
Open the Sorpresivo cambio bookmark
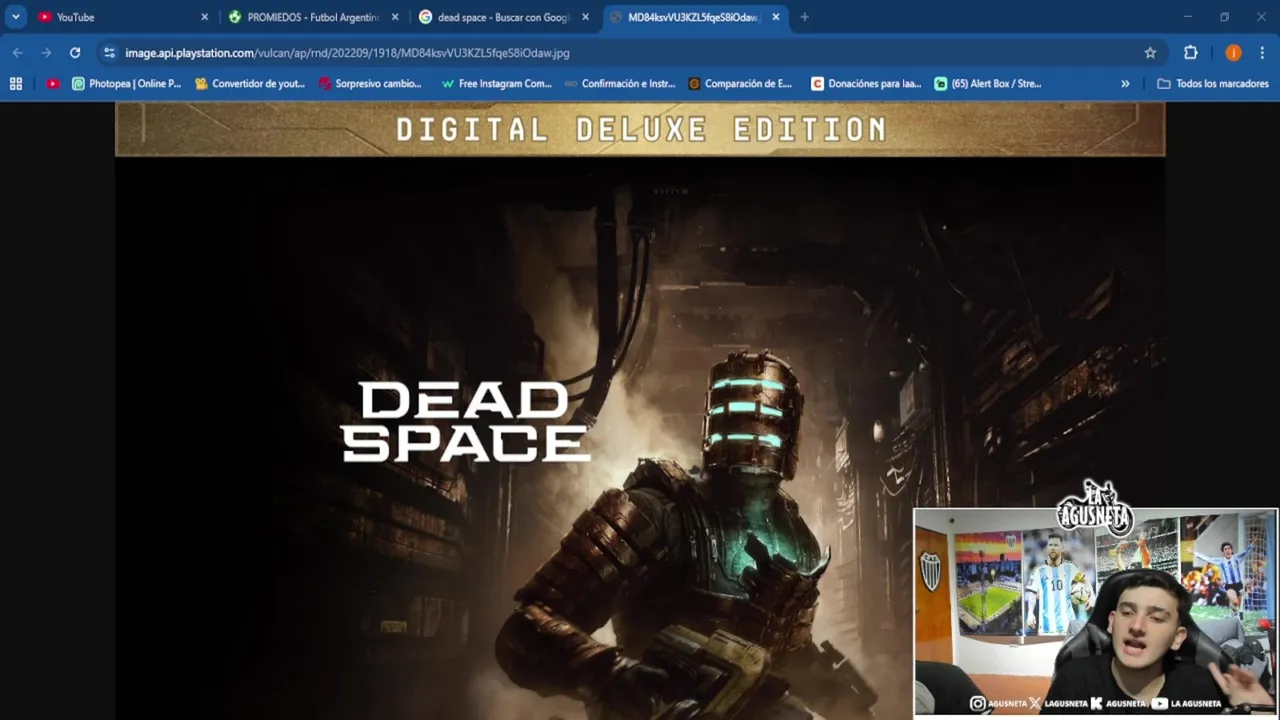coord(370,84)
